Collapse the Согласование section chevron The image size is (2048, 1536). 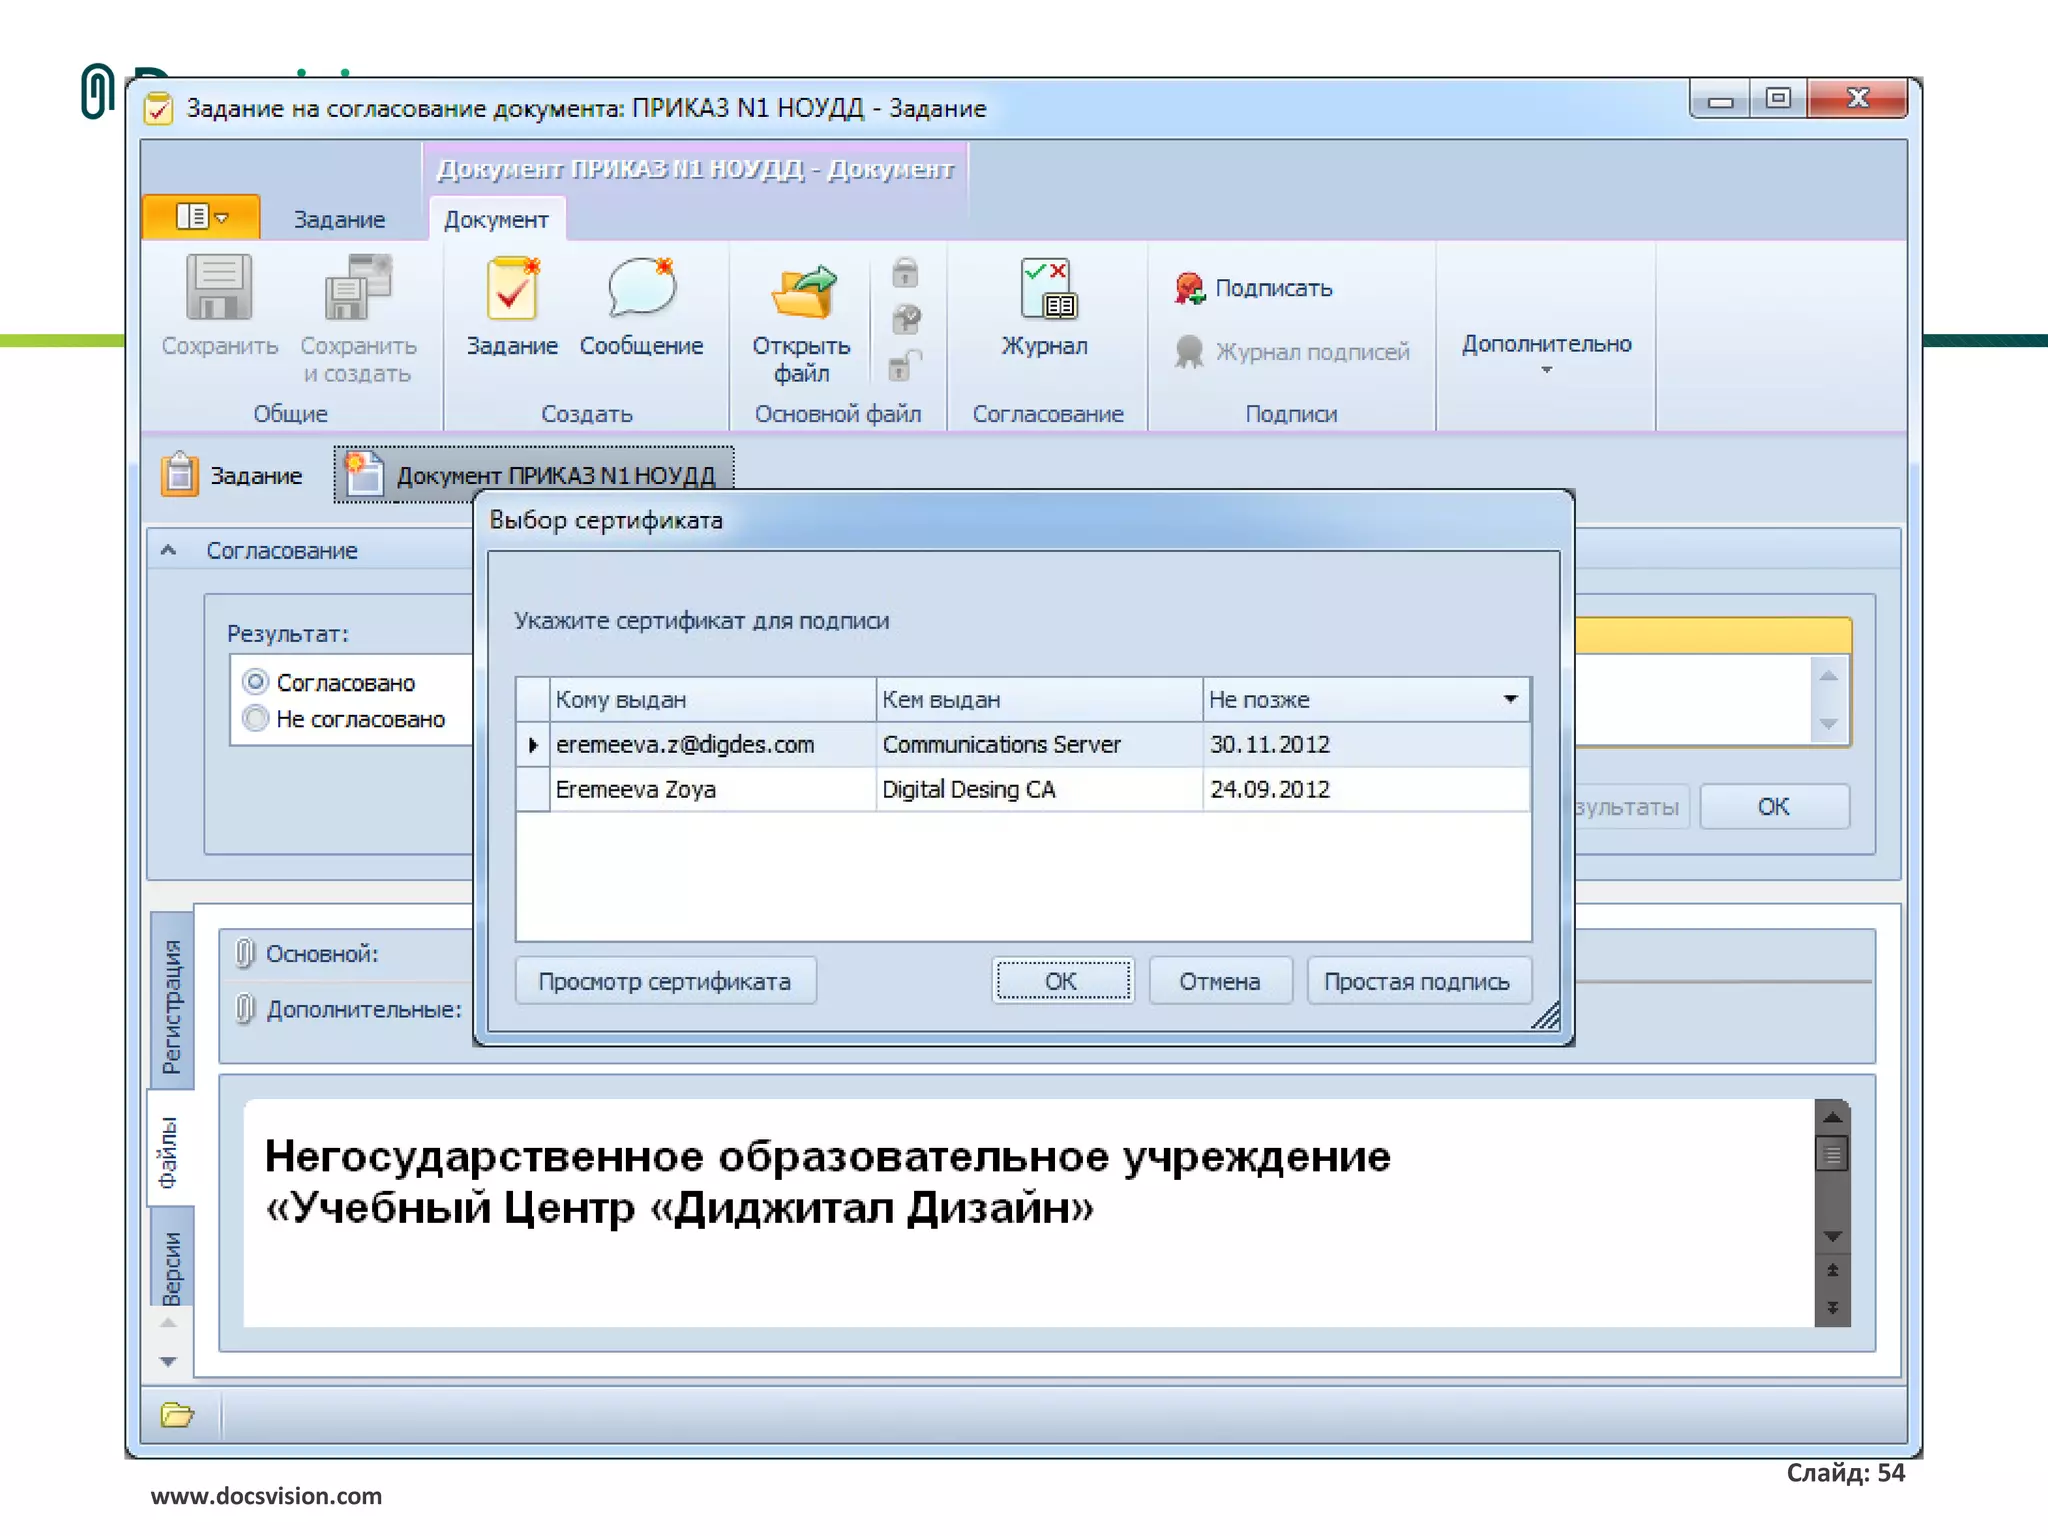[169, 550]
